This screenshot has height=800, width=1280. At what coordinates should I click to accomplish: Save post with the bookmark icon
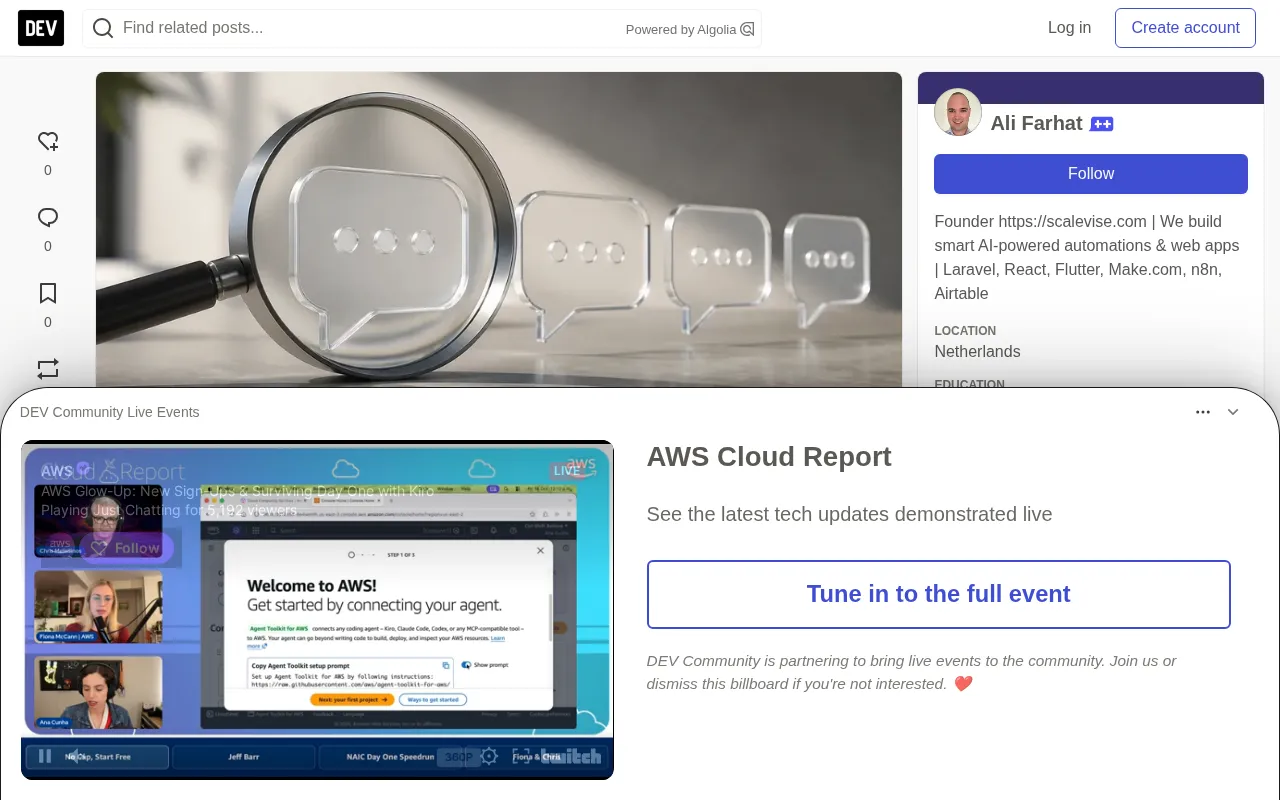tap(48, 293)
